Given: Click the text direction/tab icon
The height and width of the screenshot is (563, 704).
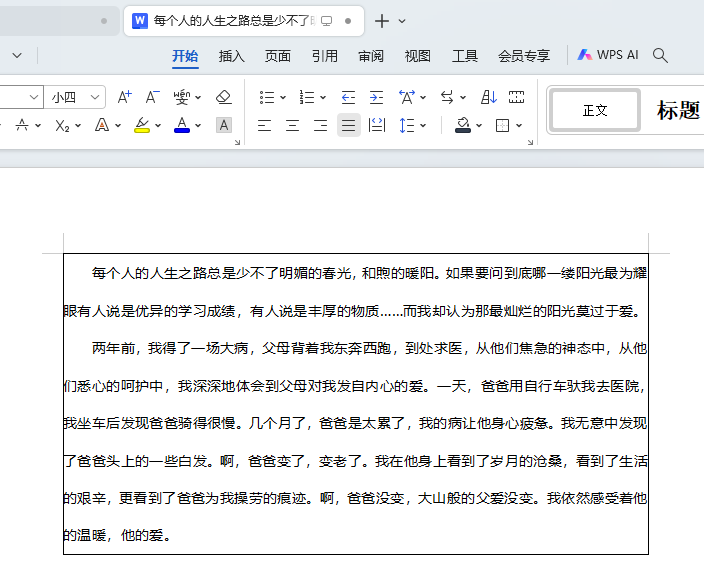Looking at the screenshot, I should [447, 97].
